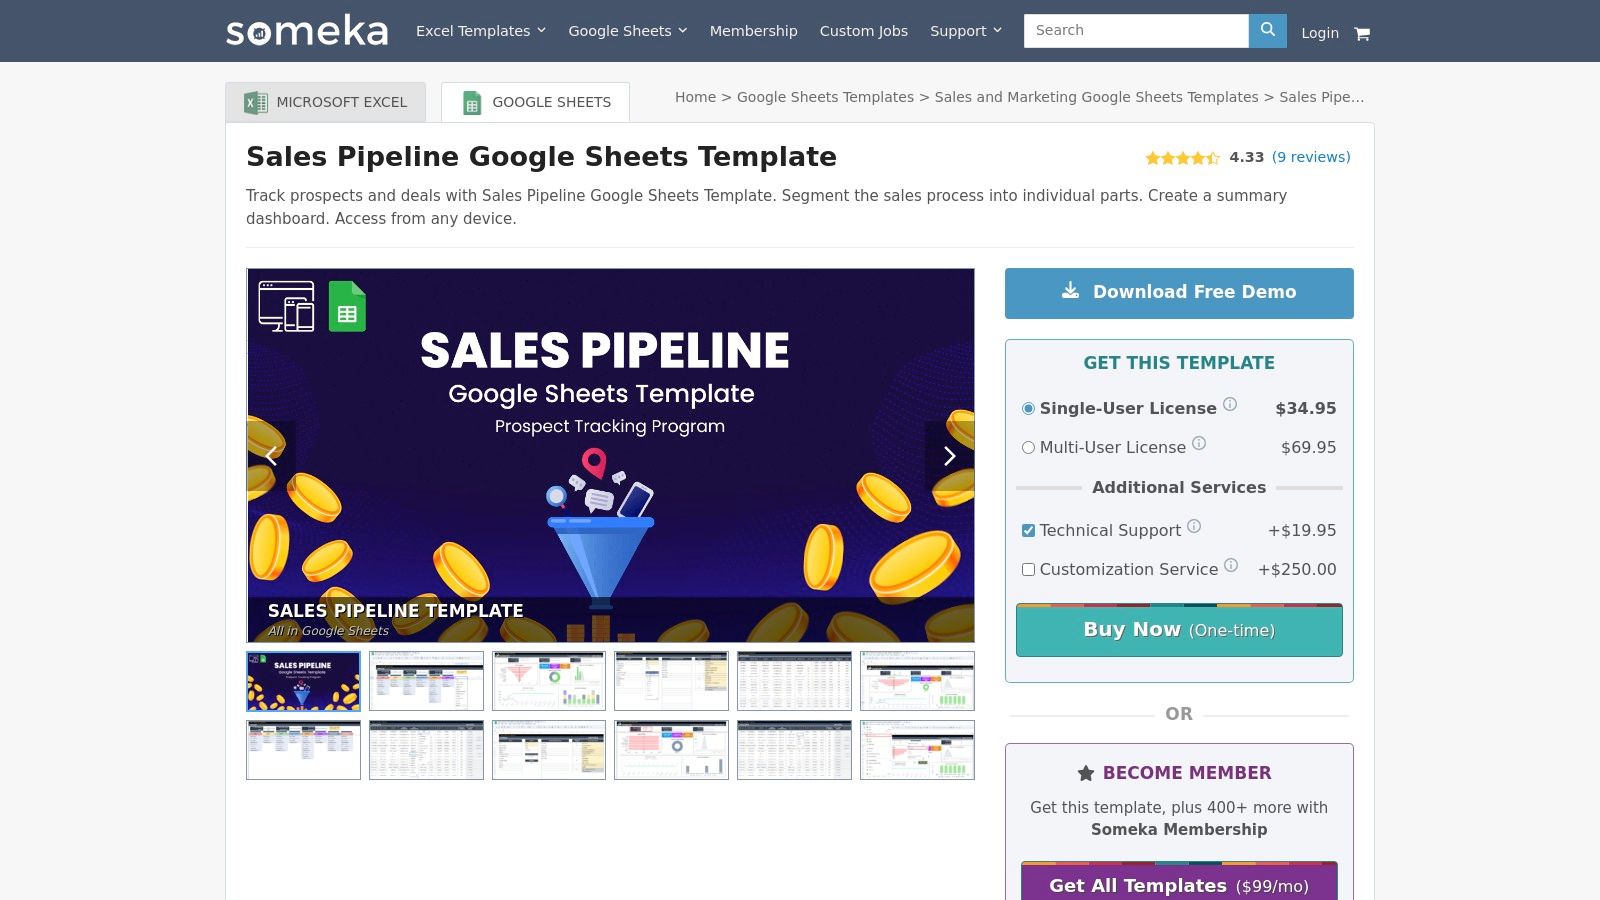Image resolution: width=1600 pixels, height=900 pixels.
Task: Click Get All Templates membership button
Action: tap(1179, 883)
